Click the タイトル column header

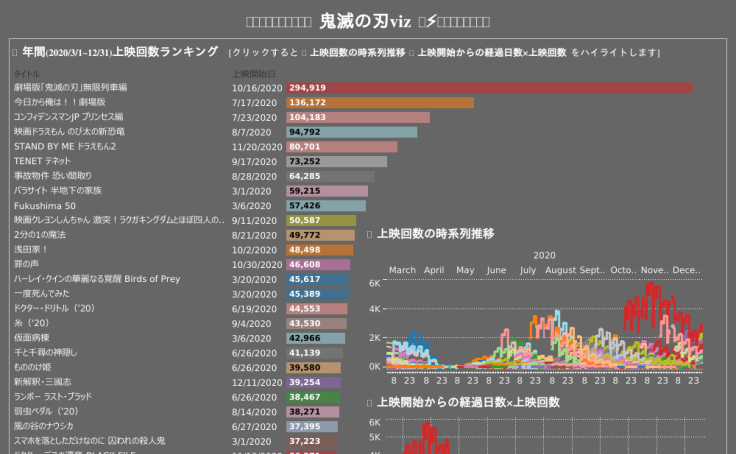pyautogui.click(x=26, y=74)
